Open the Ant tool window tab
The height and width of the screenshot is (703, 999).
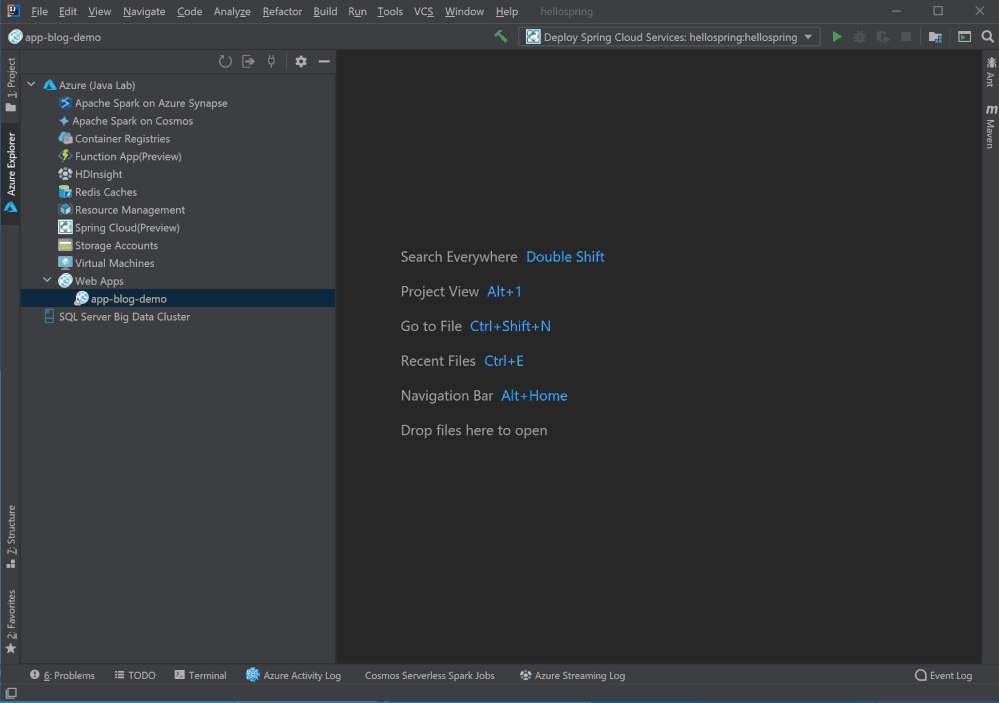(x=990, y=72)
